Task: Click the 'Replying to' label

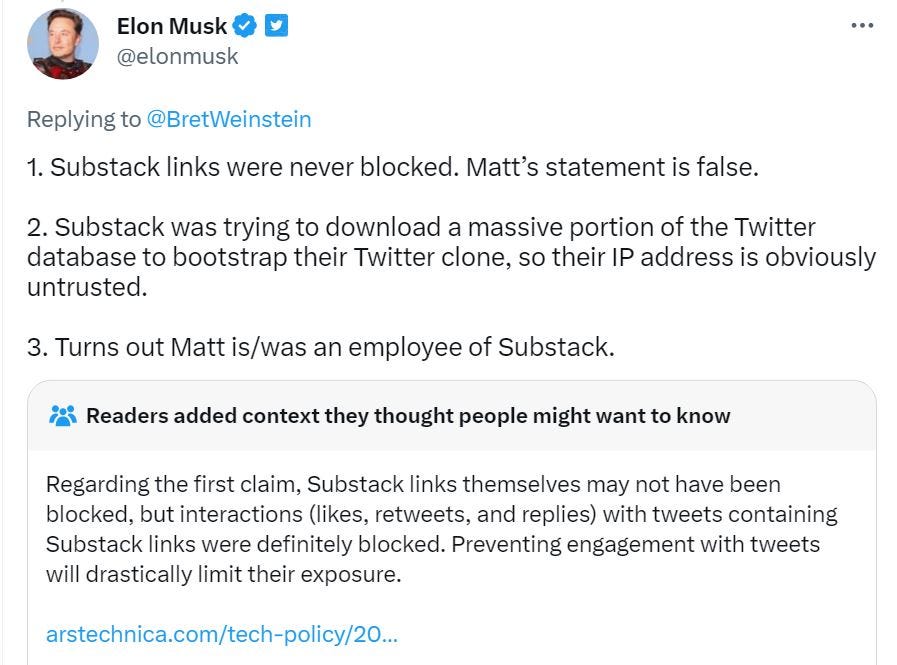Action: click(x=84, y=119)
